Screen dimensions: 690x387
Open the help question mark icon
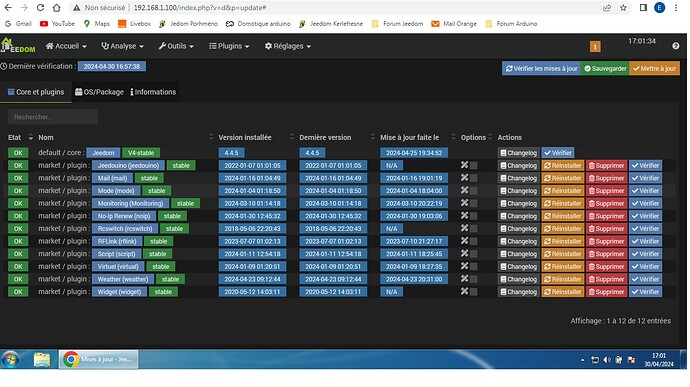click(675, 46)
